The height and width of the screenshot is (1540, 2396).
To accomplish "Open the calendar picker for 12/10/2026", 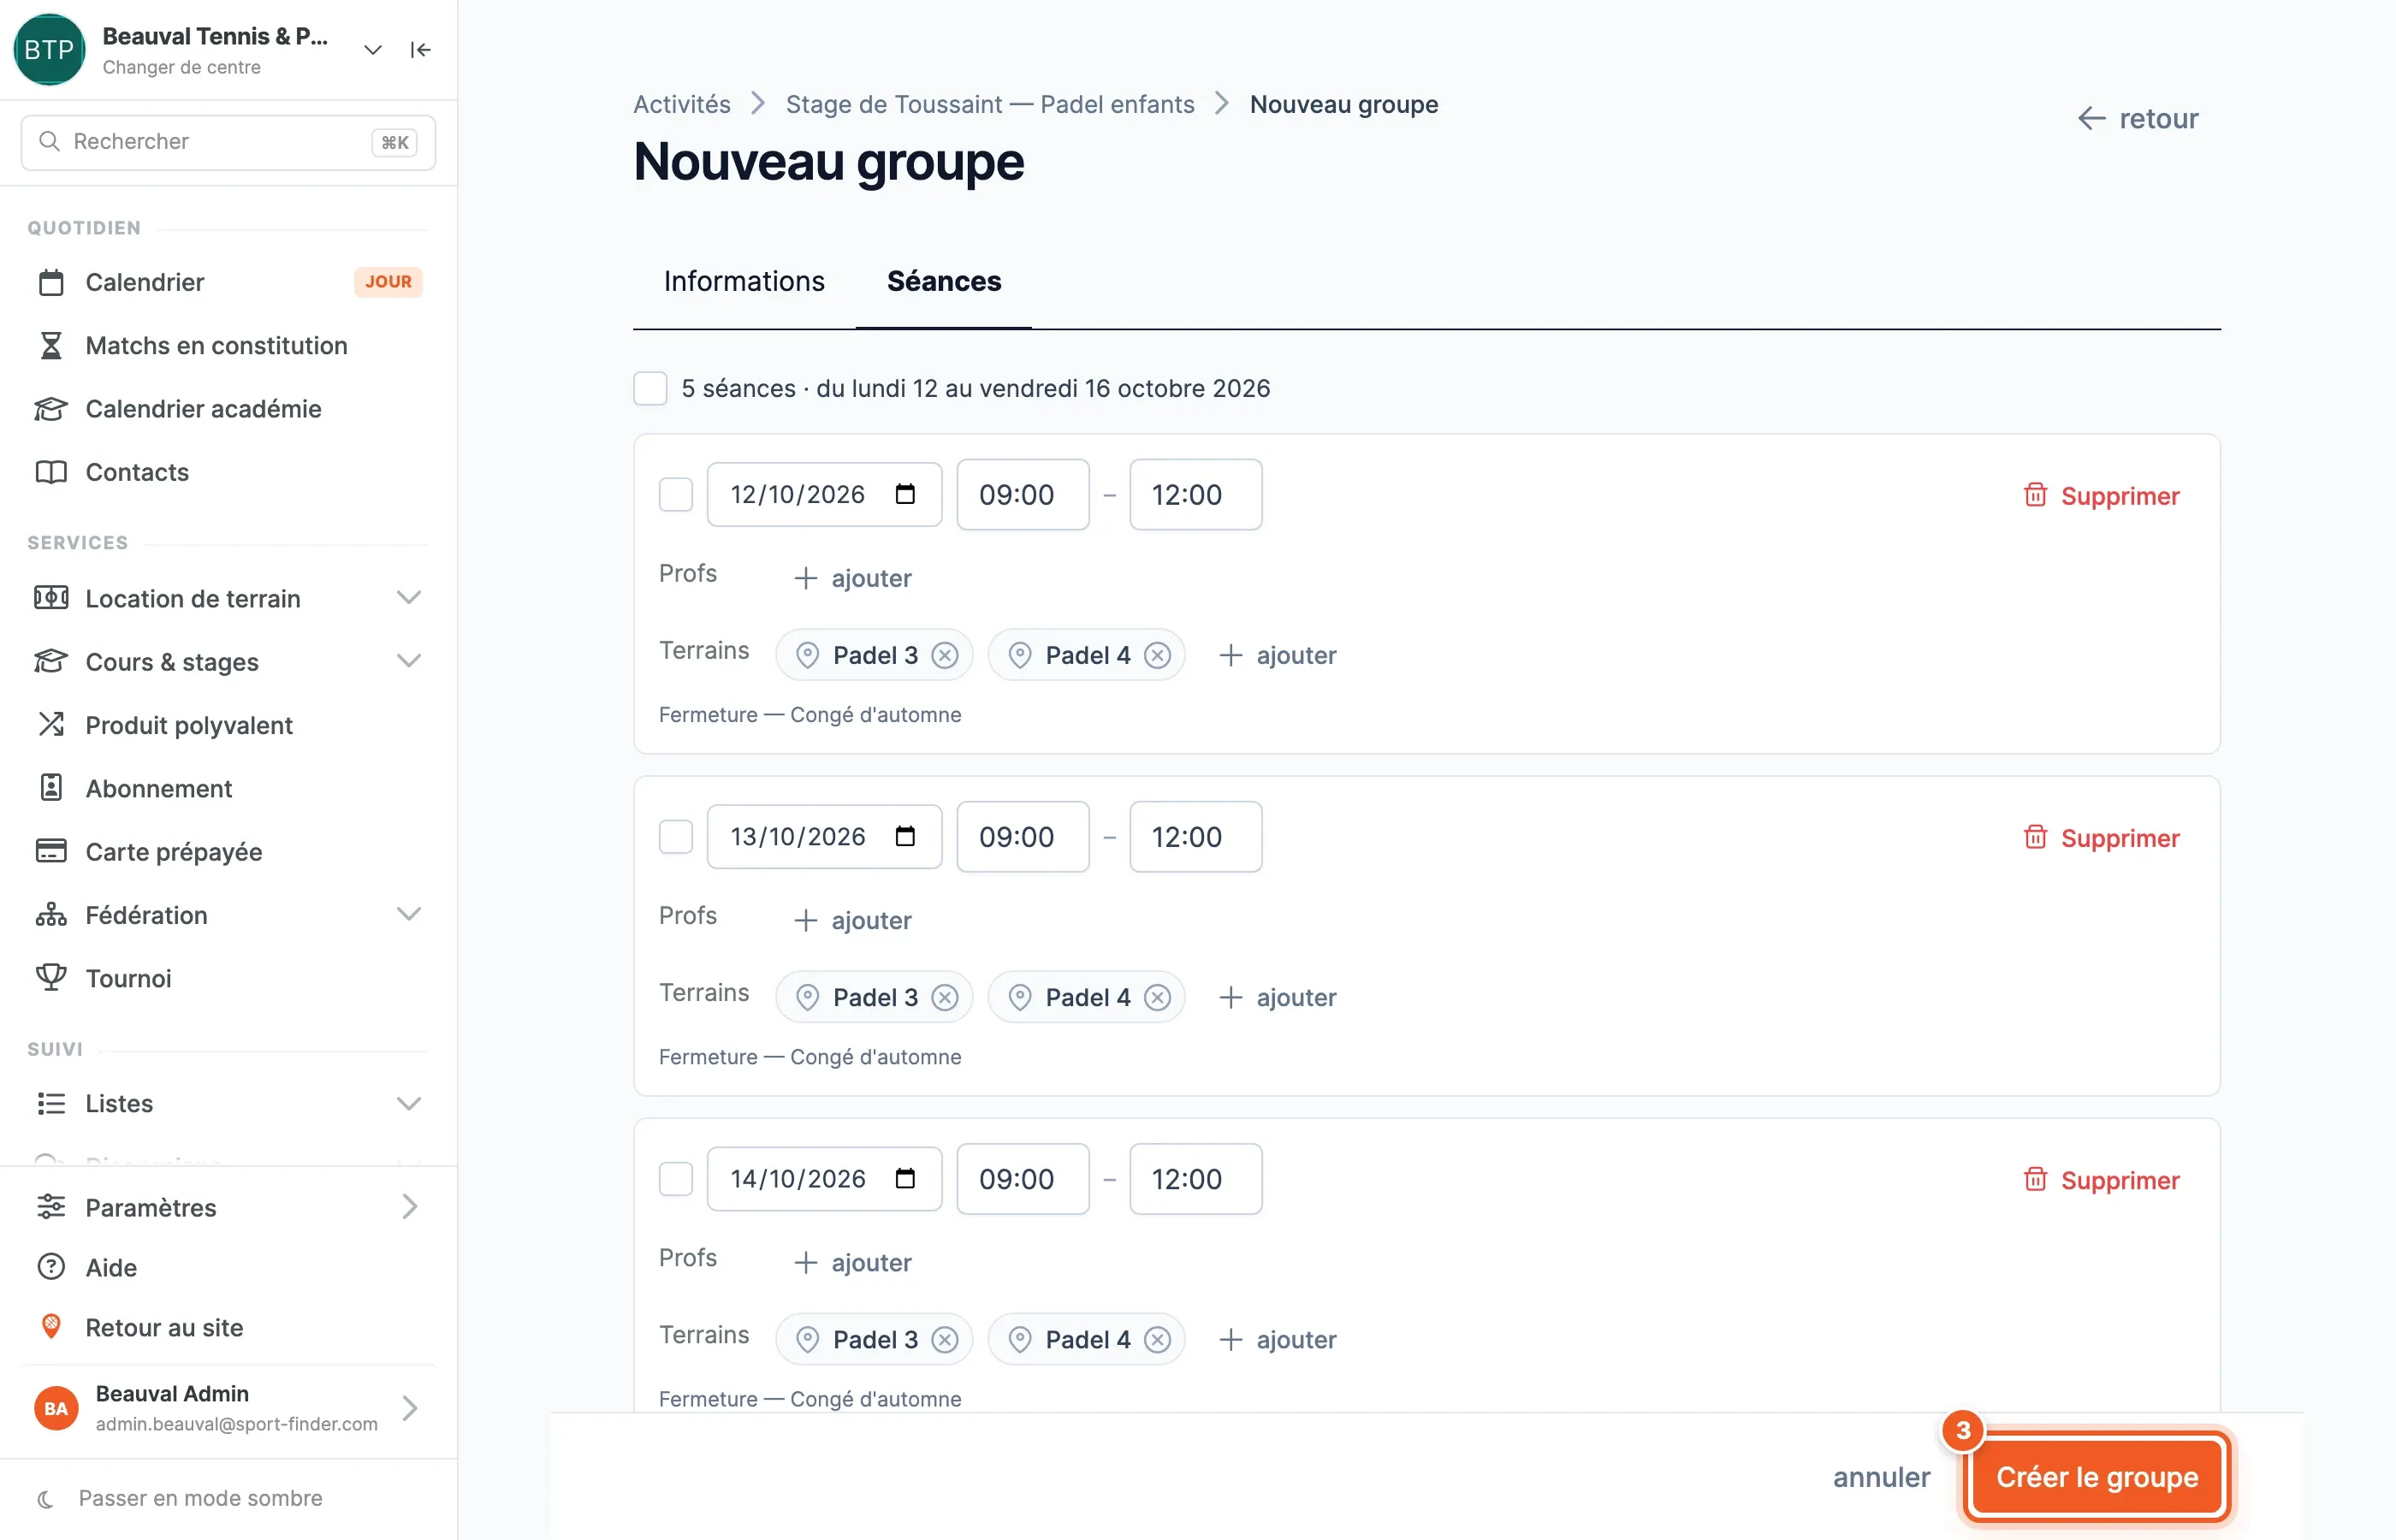I will click(905, 494).
